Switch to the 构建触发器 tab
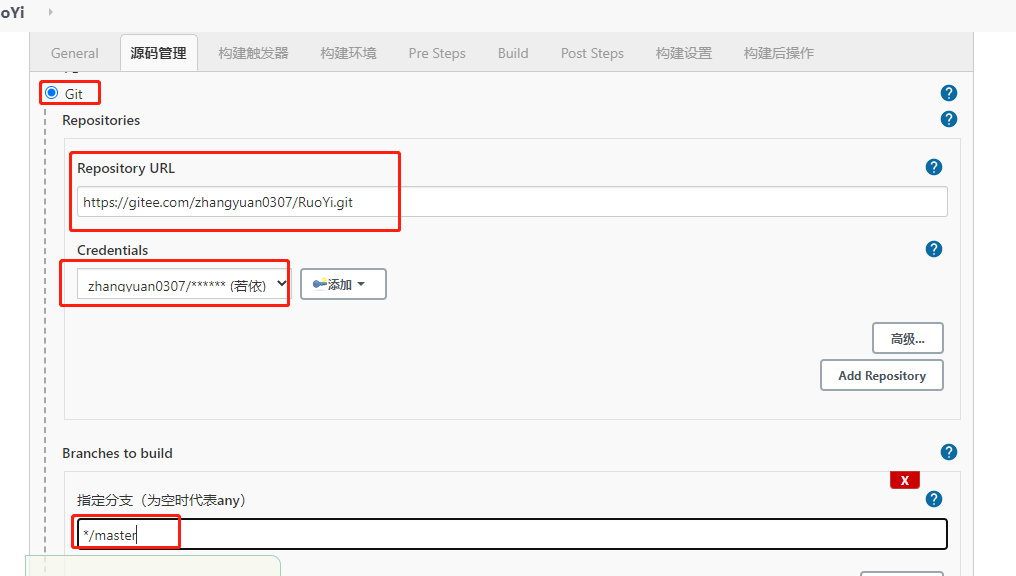Image resolution: width=1016 pixels, height=576 pixels. coord(253,53)
